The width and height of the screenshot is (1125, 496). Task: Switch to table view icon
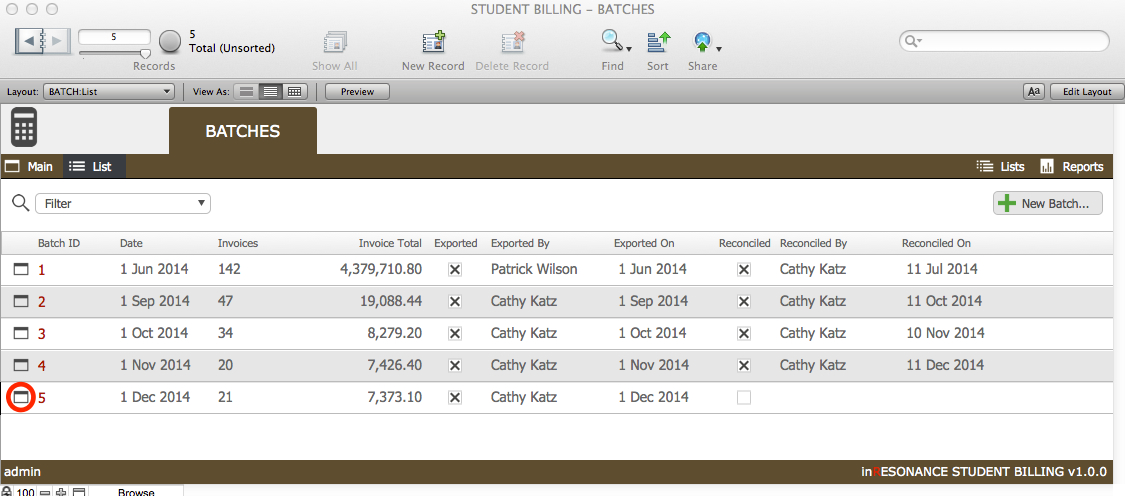(294, 92)
